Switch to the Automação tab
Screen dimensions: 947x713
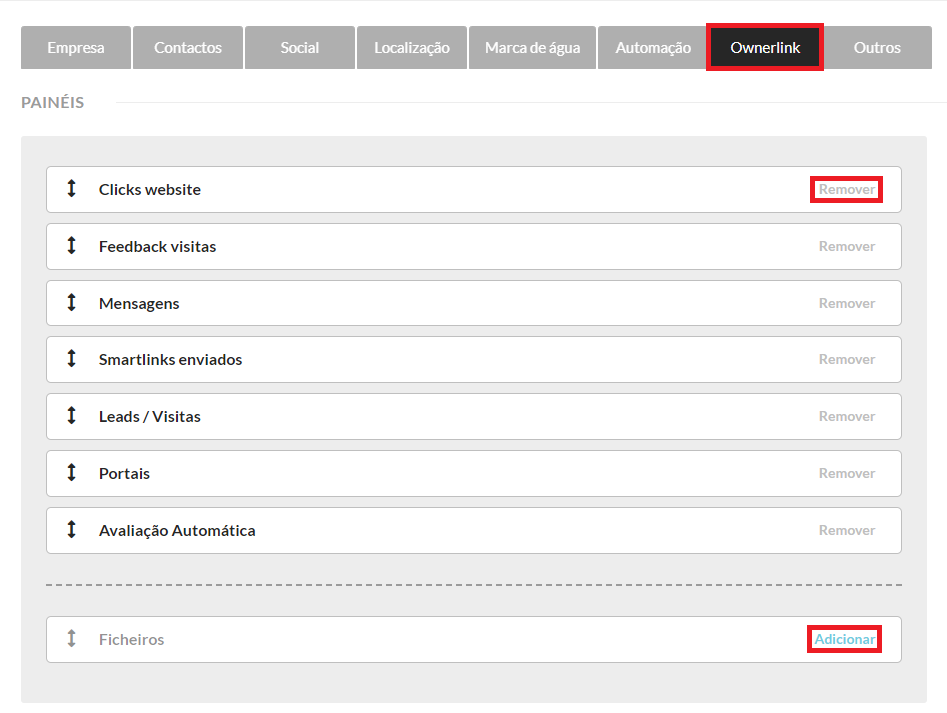653,48
